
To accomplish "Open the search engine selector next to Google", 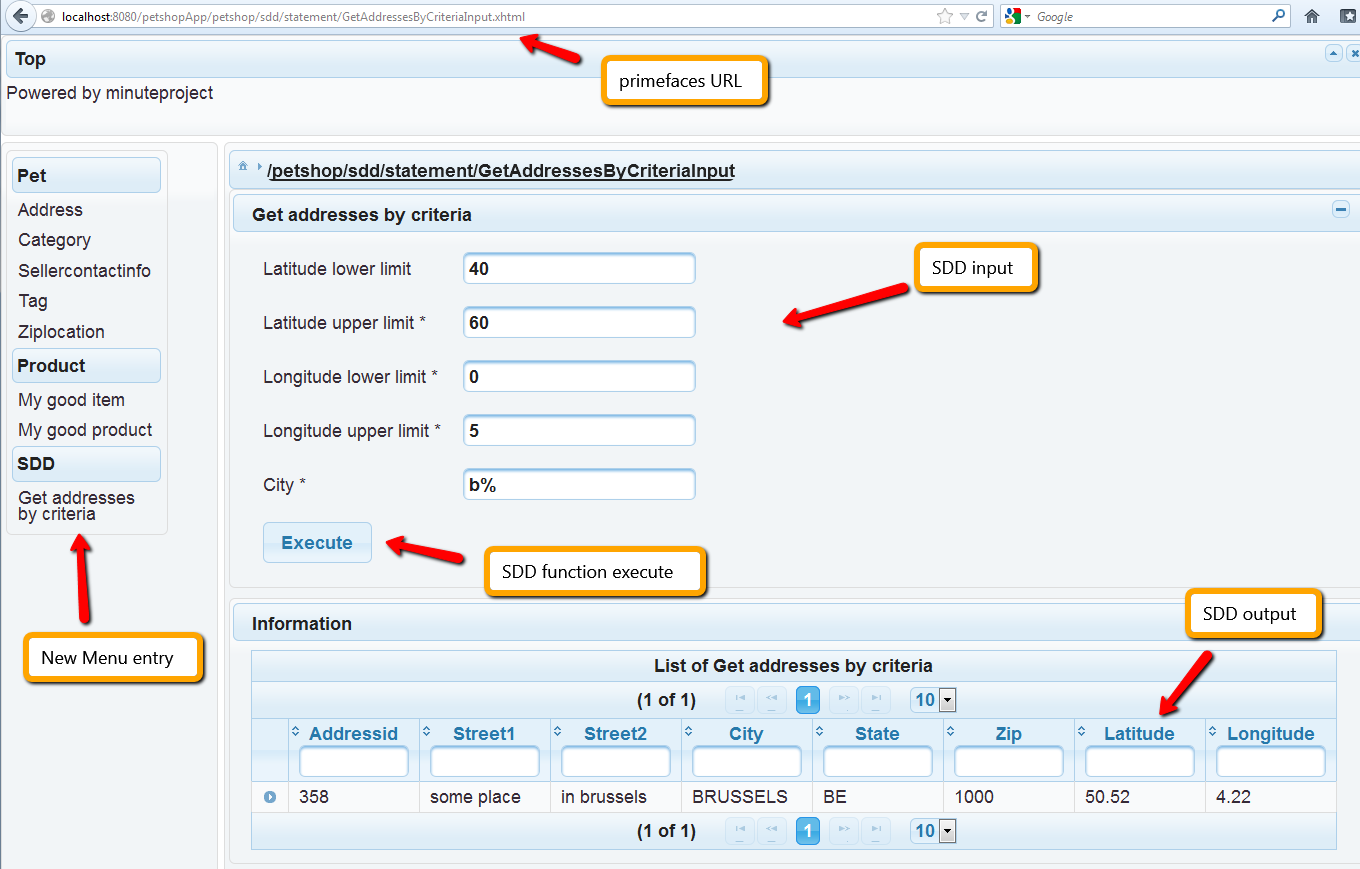I will 1025,16.
